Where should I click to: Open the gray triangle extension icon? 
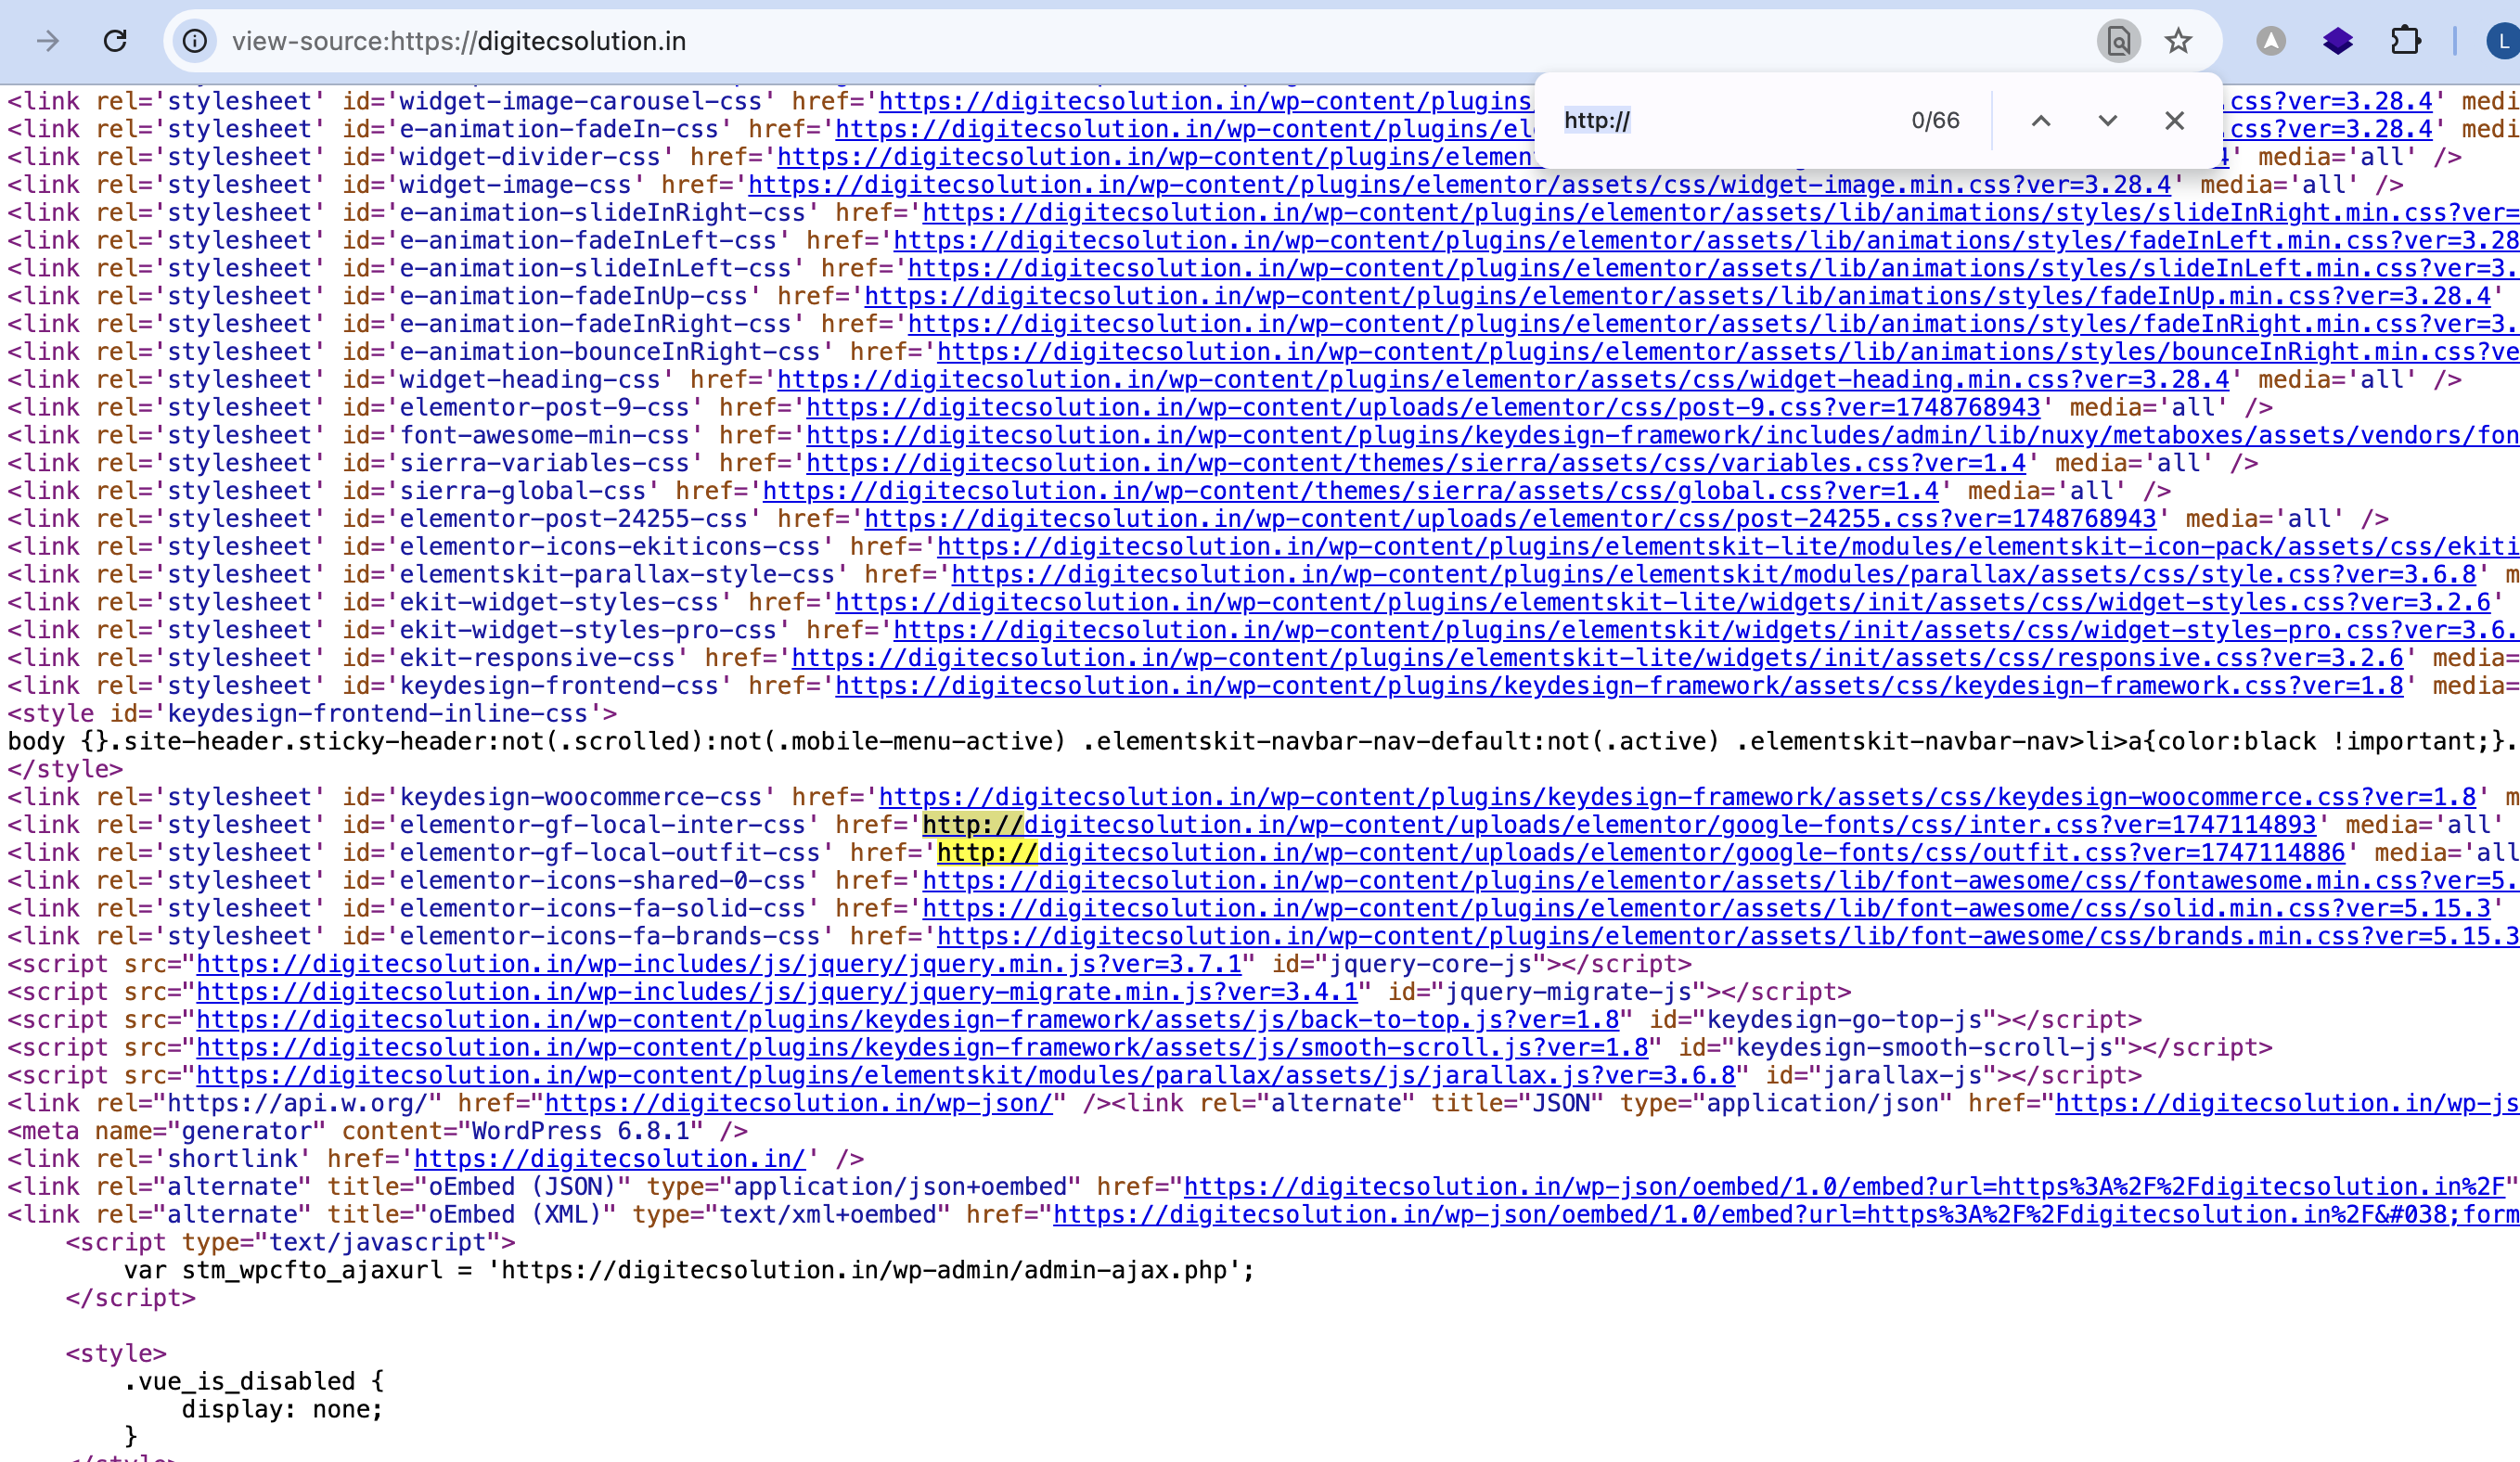coord(2271,41)
